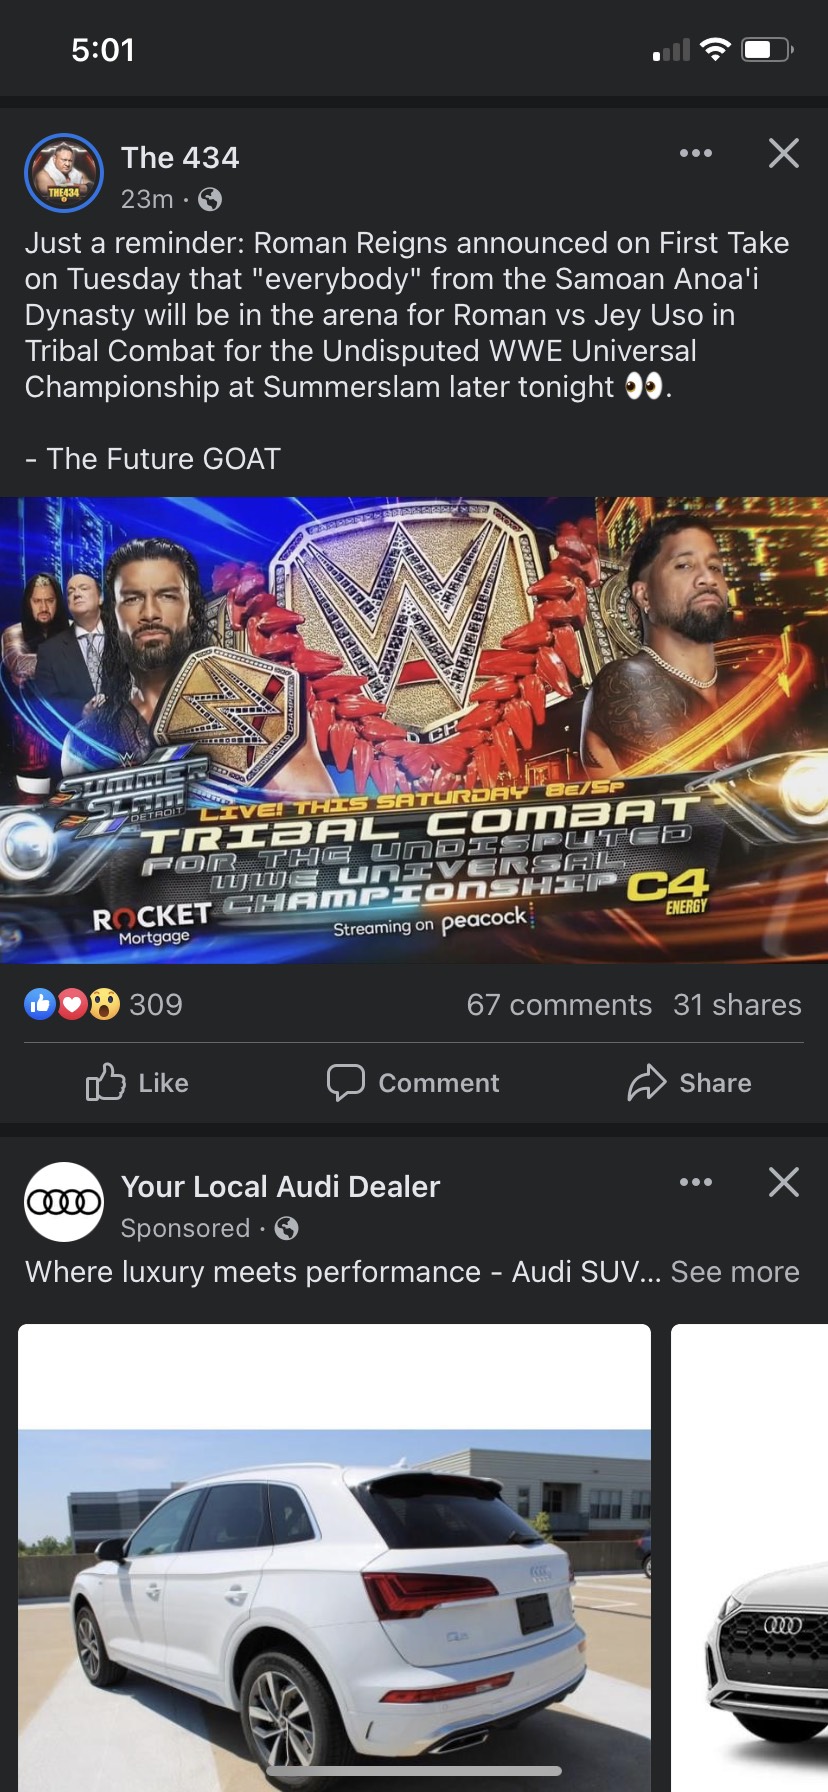Like The 434 post
Viewport: 828px width, 1792px height.
137,1083
